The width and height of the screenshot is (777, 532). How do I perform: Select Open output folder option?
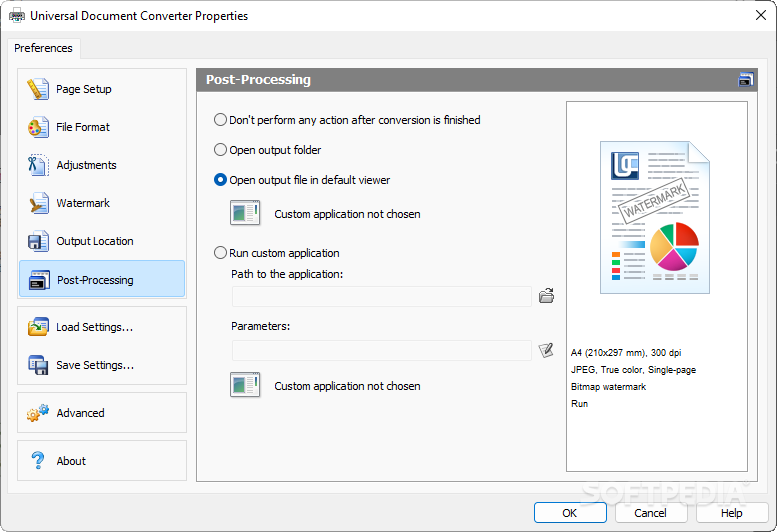pyautogui.click(x=268, y=150)
